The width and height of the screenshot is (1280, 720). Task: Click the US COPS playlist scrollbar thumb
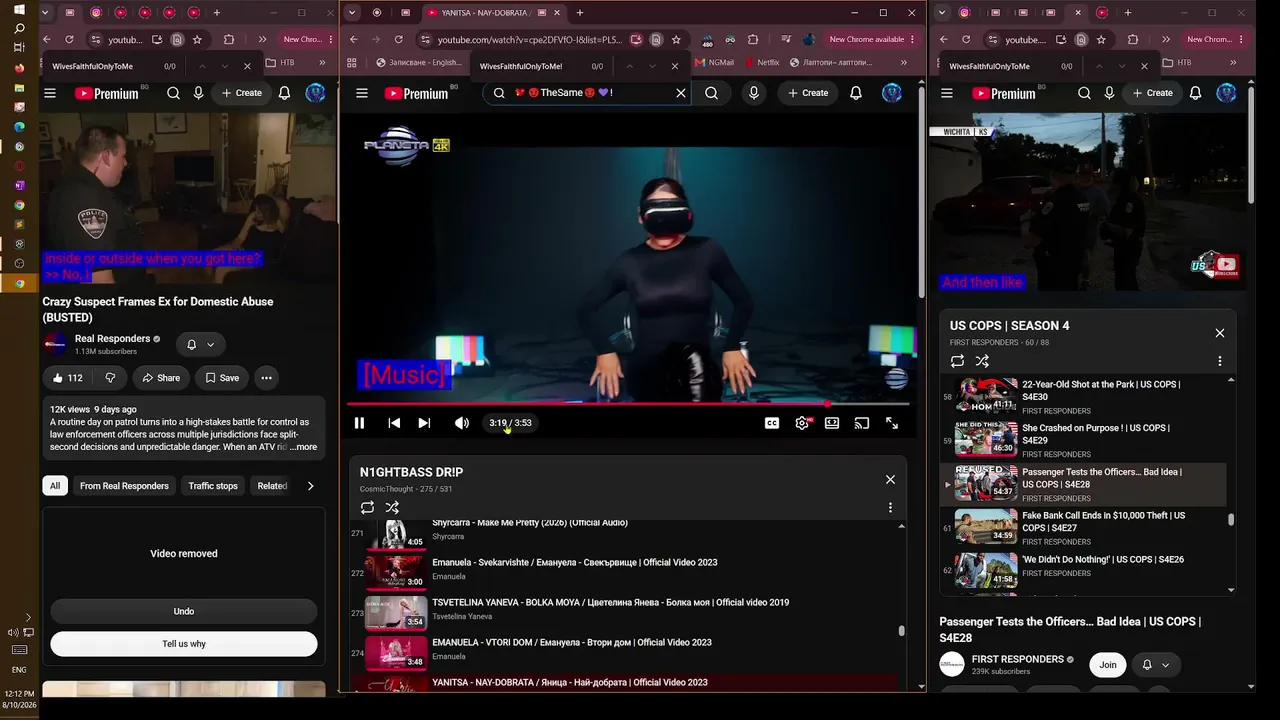click(x=1231, y=520)
